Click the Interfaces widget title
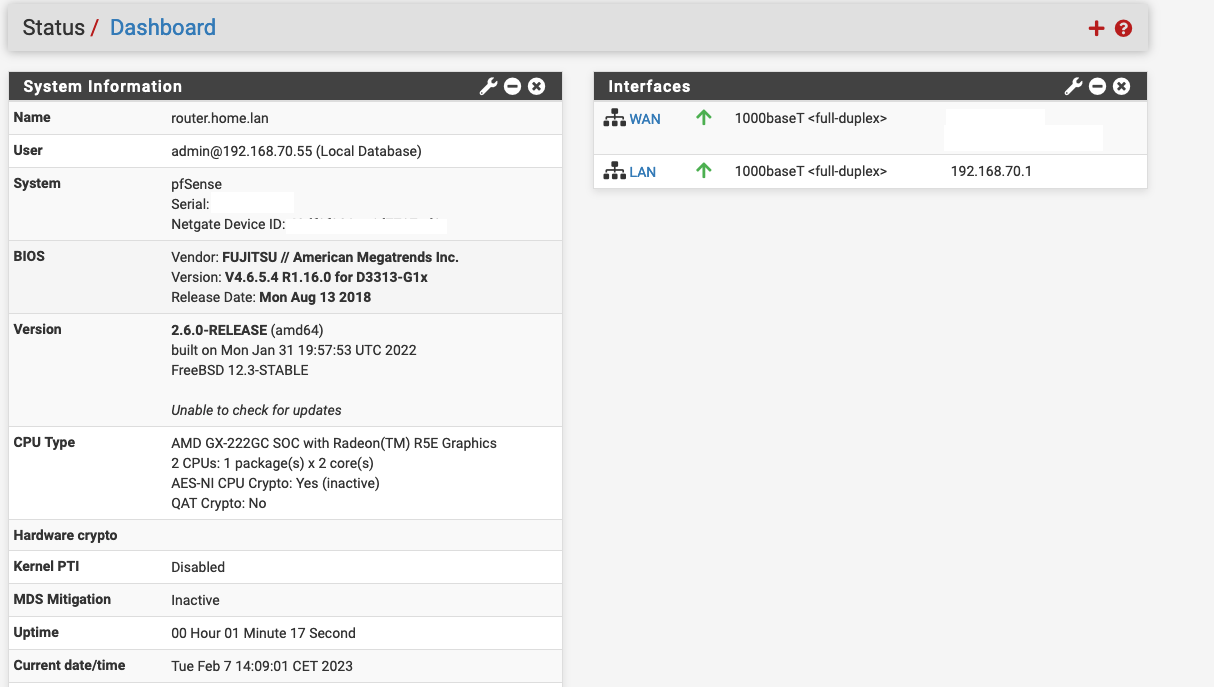The width and height of the screenshot is (1214, 687). point(649,86)
